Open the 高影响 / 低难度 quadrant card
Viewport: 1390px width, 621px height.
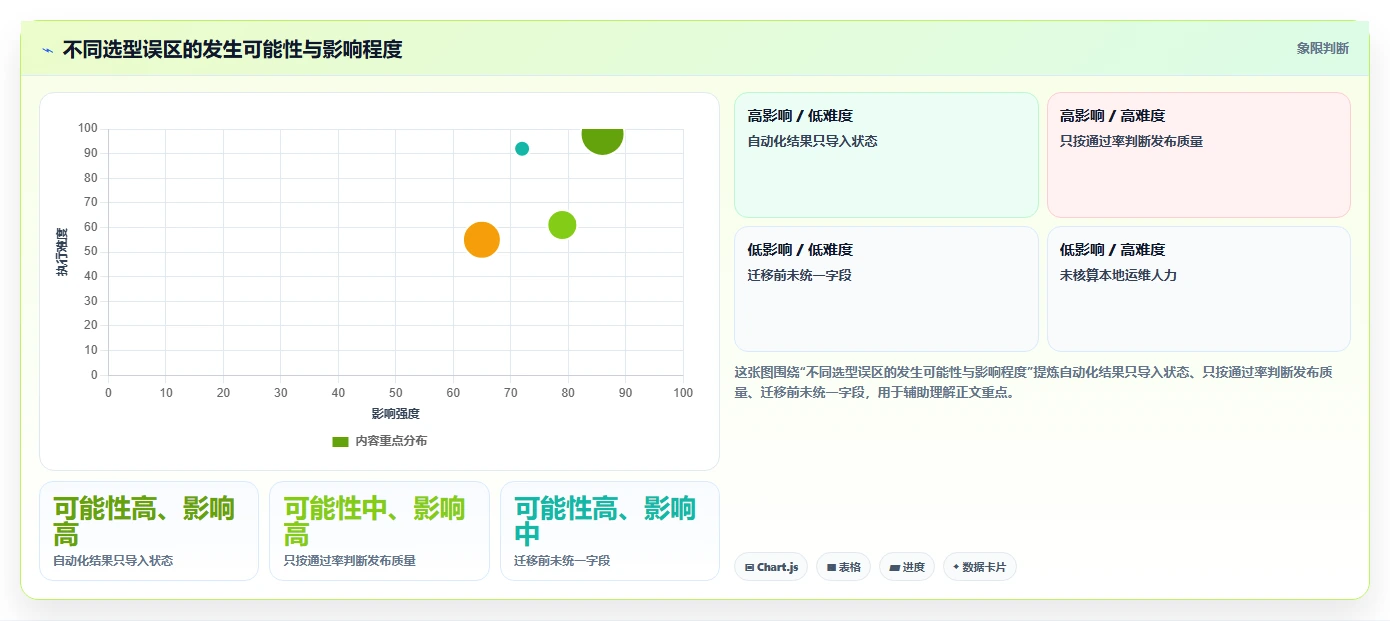(x=886, y=155)
